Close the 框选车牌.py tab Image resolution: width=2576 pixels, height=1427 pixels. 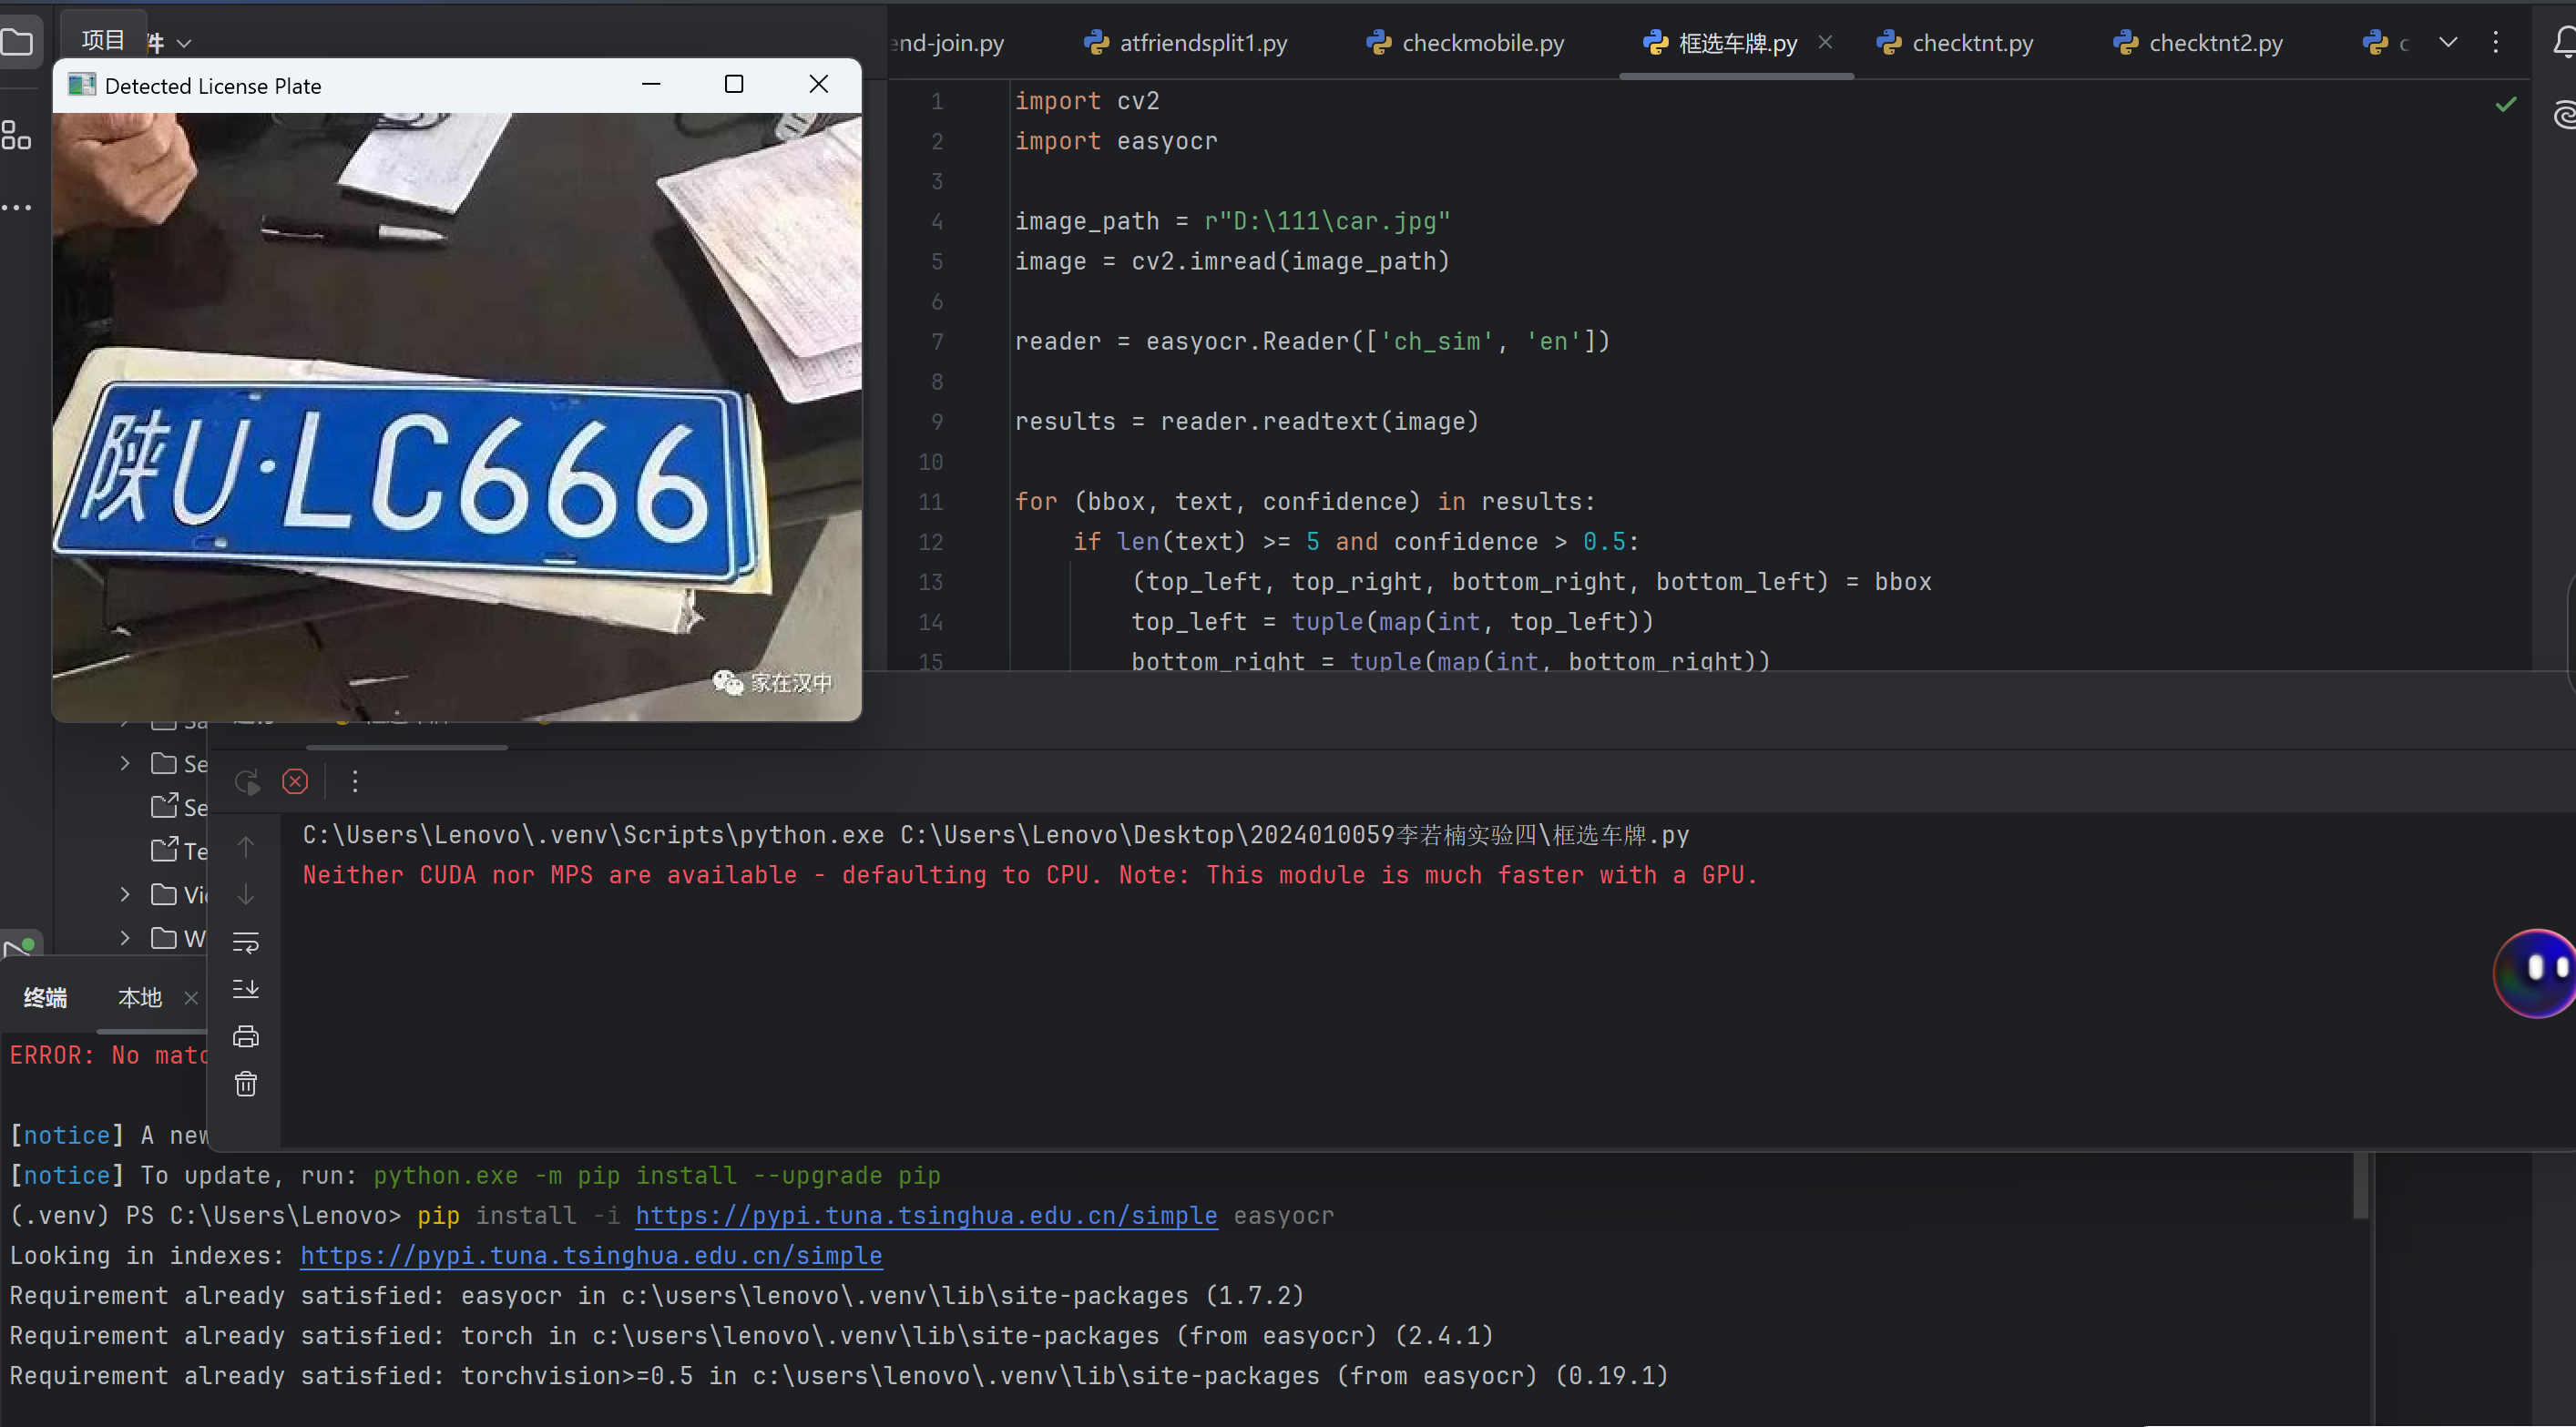(x=1825, y=42)
